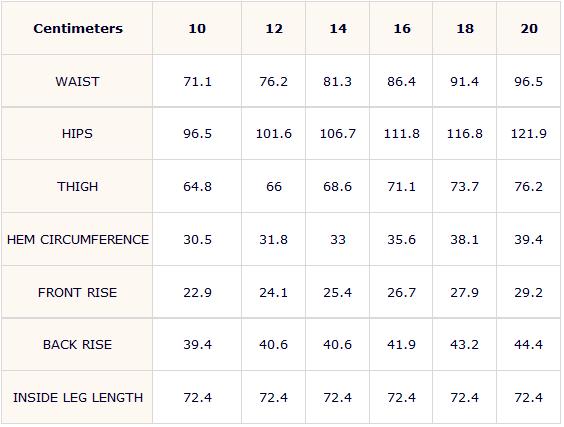
Task: Click the BACK RISE row label
Action: click(77, 345)
